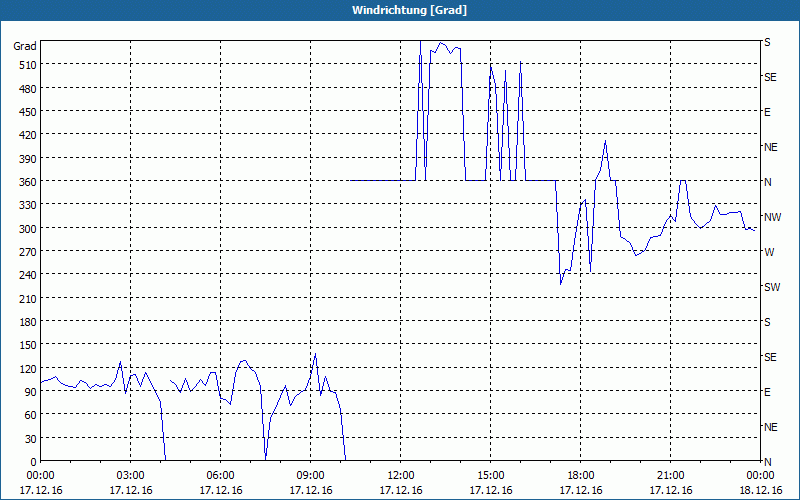Click the 300 degree axis label
Viewport: 800px width, 500px height.
coord(28,229)
